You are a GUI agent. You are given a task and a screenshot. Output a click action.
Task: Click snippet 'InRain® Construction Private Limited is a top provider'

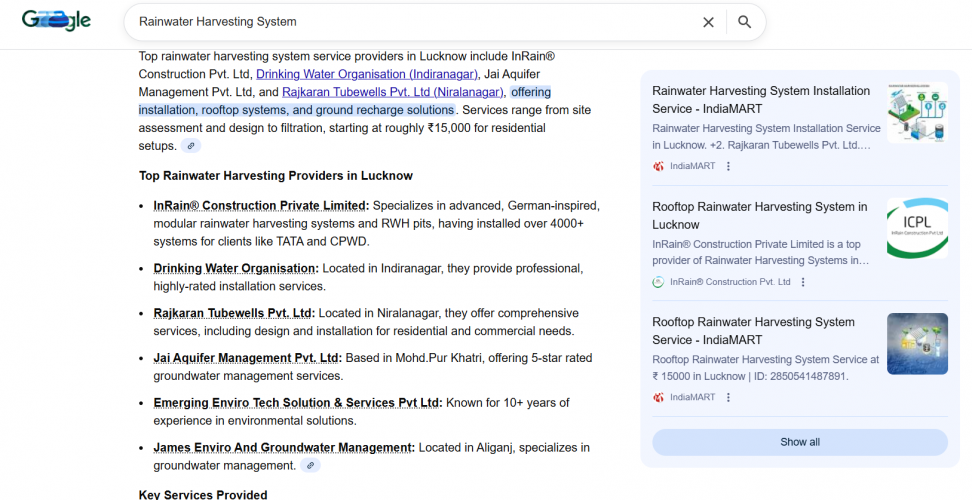point(761,252)
